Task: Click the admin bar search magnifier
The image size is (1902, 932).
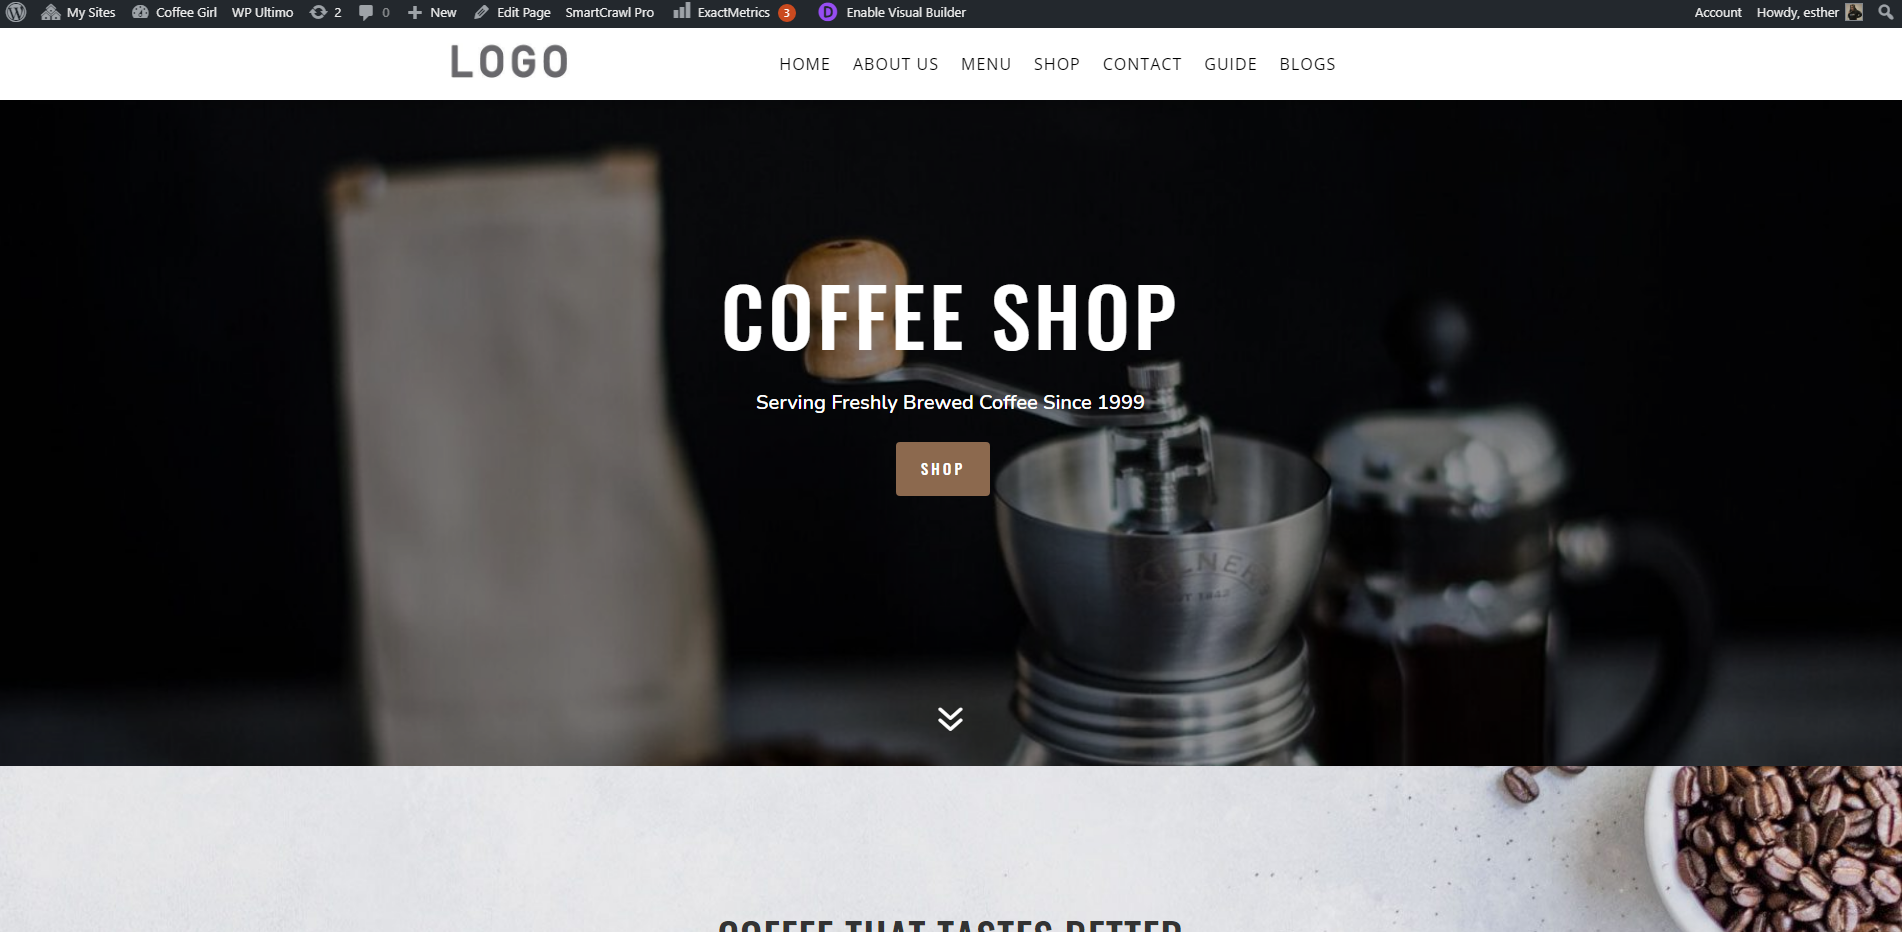Action: (1885, 12)
